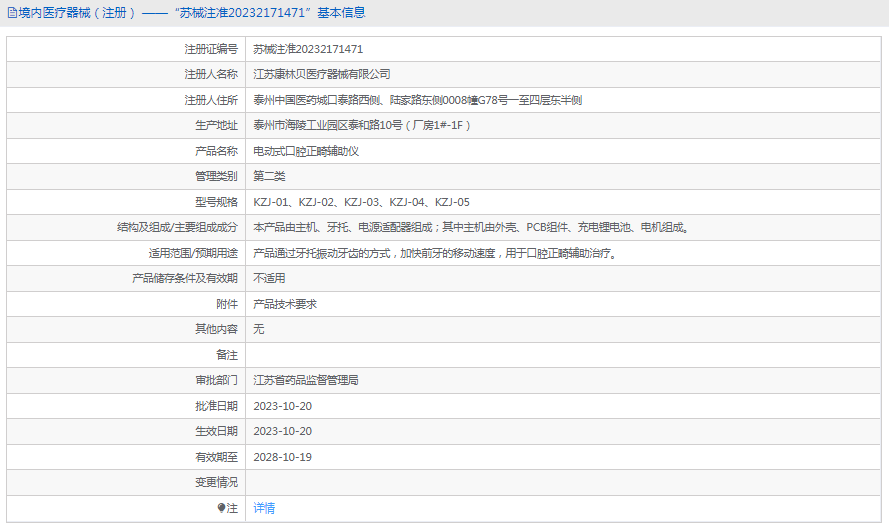The height and width of the screenshot is (529, 889).
Task: Click the 生产地址 row label
Action: (217, 125)
